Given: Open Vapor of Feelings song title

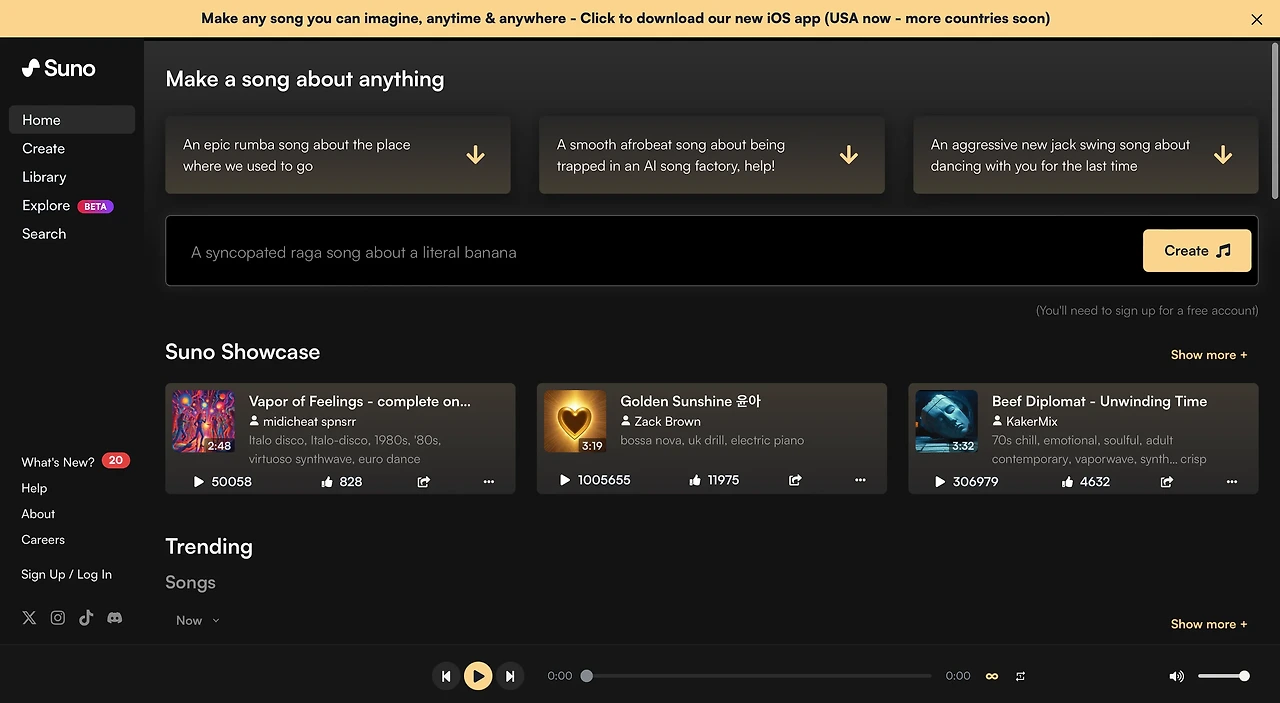Looking at the screenshot, I should pos(360,401).
